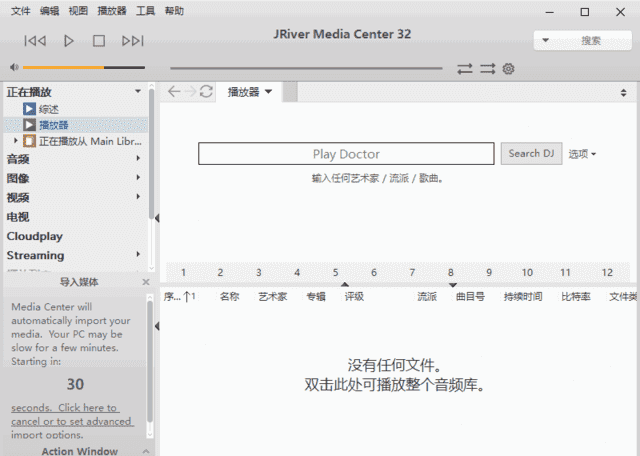Sort by the 序... column header
This screenshot has height=456, width=640.
pos(180,296)
